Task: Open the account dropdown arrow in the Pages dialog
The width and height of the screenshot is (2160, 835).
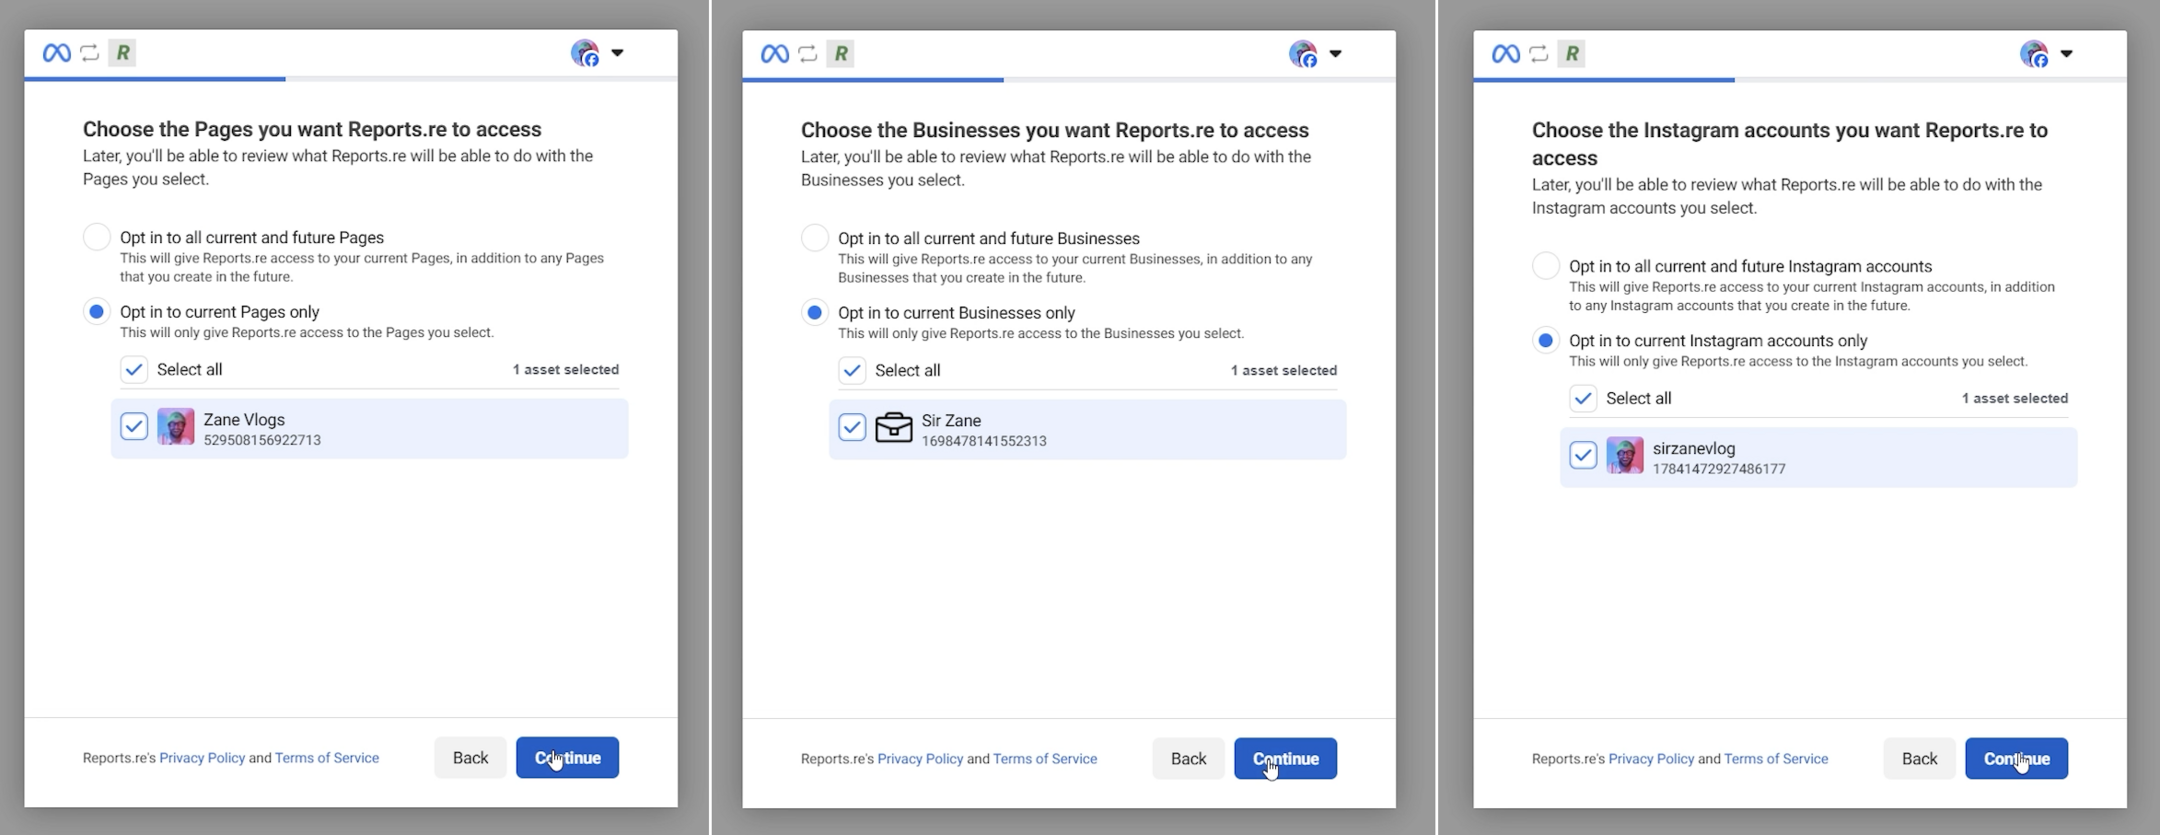Action: [x=617, y=53]
